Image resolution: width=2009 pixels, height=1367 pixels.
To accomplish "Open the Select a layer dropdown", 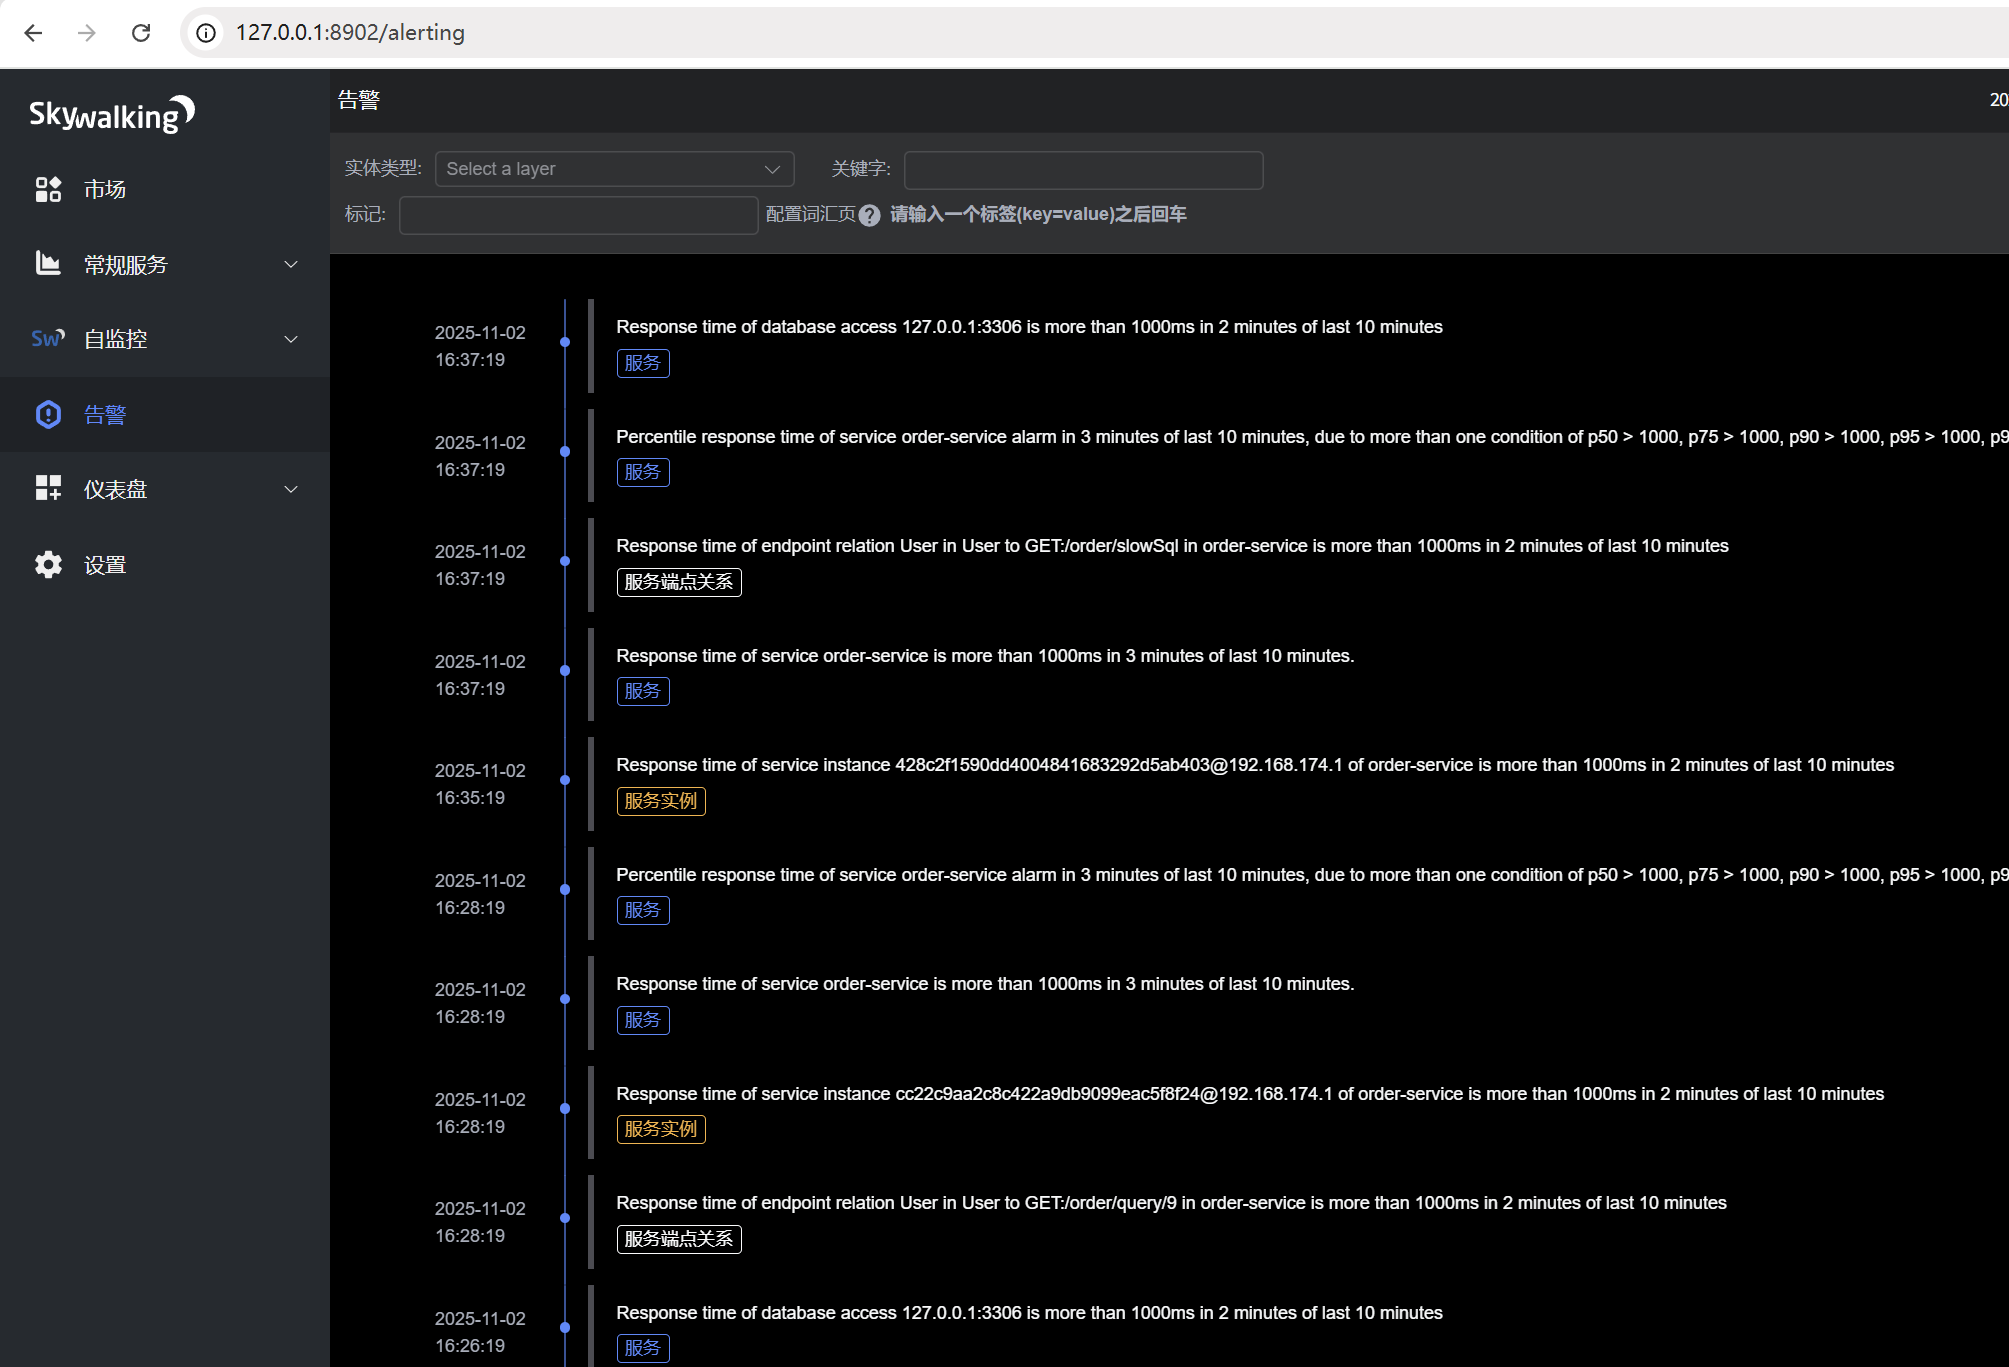I will tap(614, 169).
